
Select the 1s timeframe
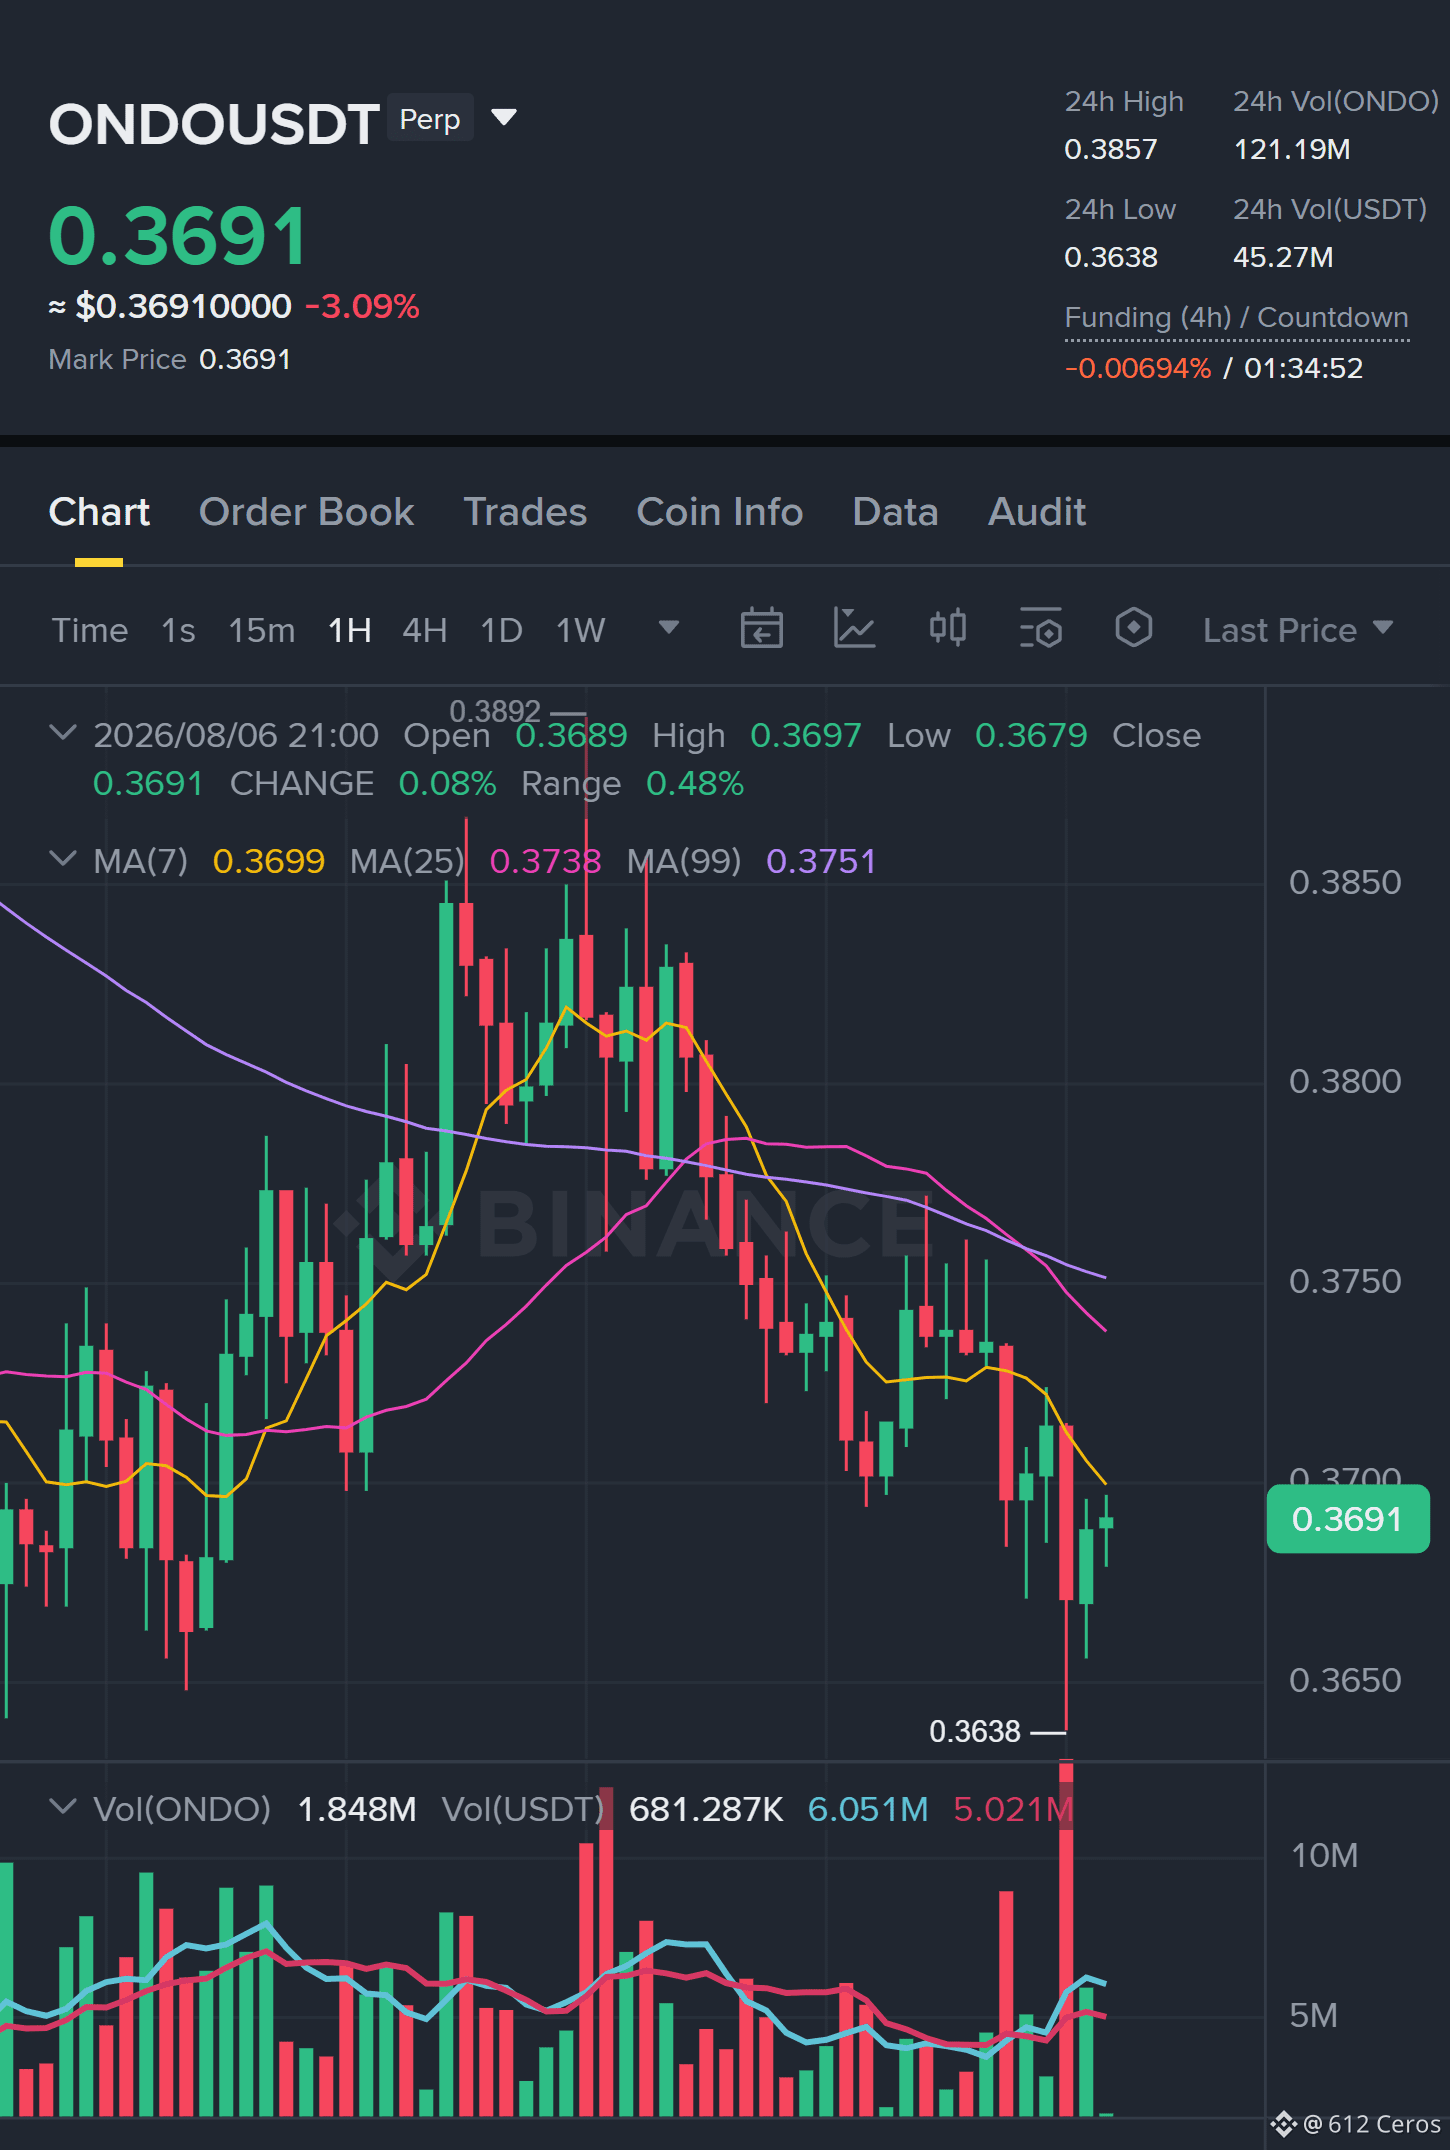click(178, 630)
